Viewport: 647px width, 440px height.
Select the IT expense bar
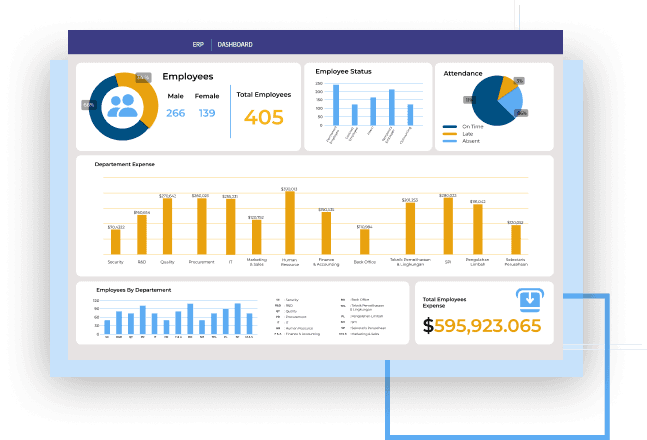click(x=231, y=227)
